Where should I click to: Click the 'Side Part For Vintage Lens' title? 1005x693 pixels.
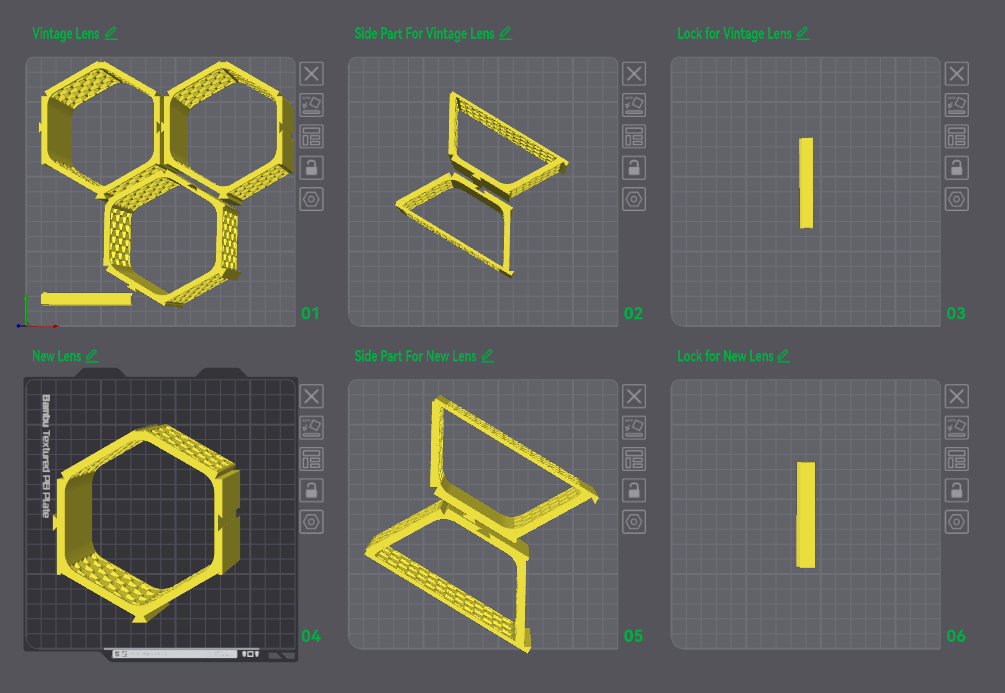424,33
